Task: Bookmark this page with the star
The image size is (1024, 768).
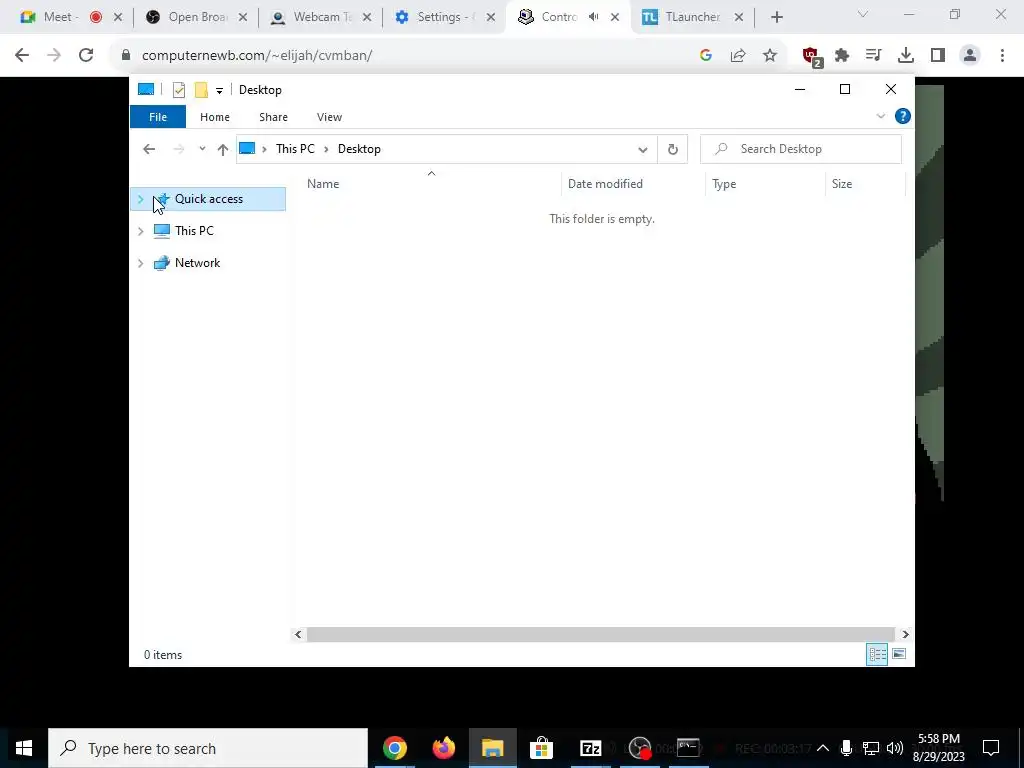Action: pyautogui.click(x=770, y=56)
